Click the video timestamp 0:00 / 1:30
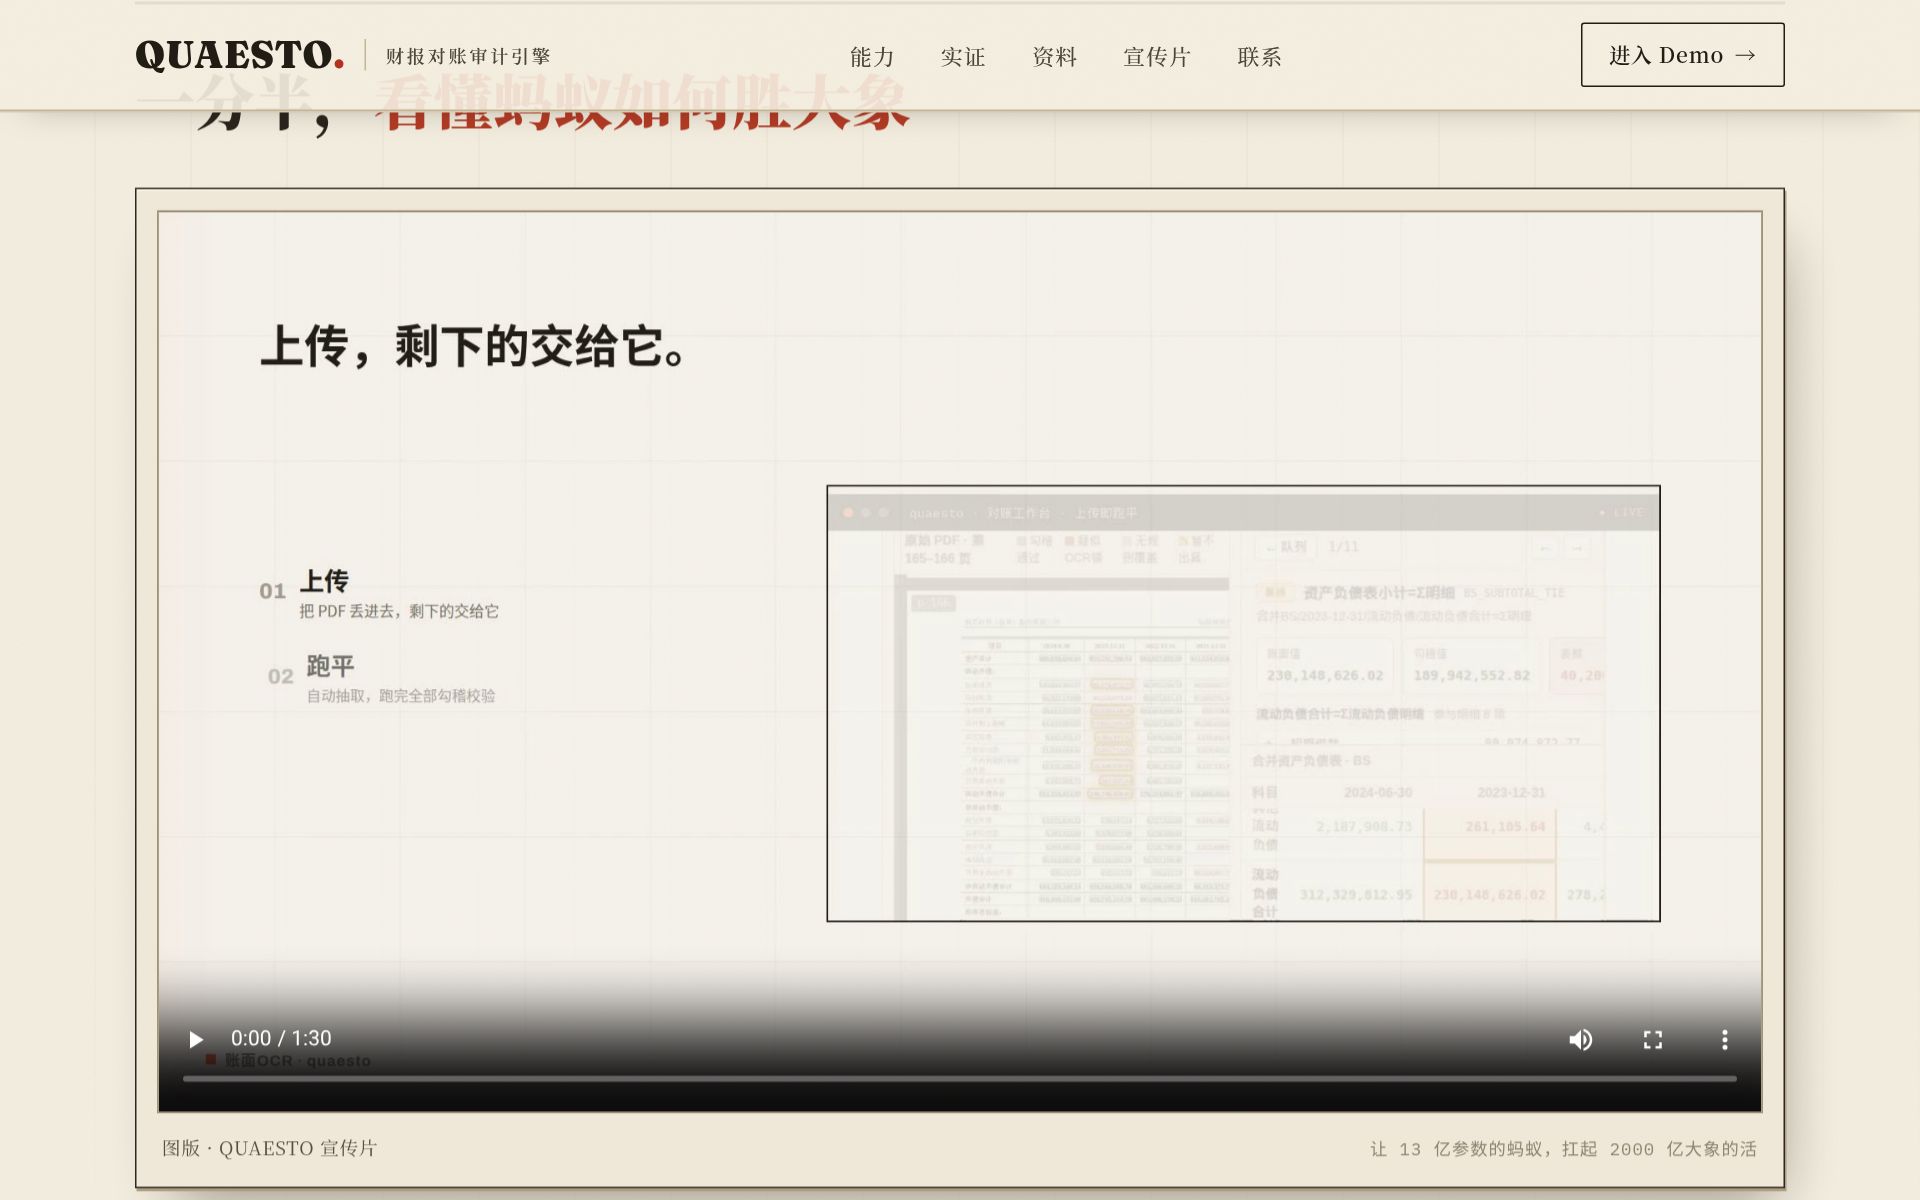1920x1200 pixels. tap(281, 1038)
